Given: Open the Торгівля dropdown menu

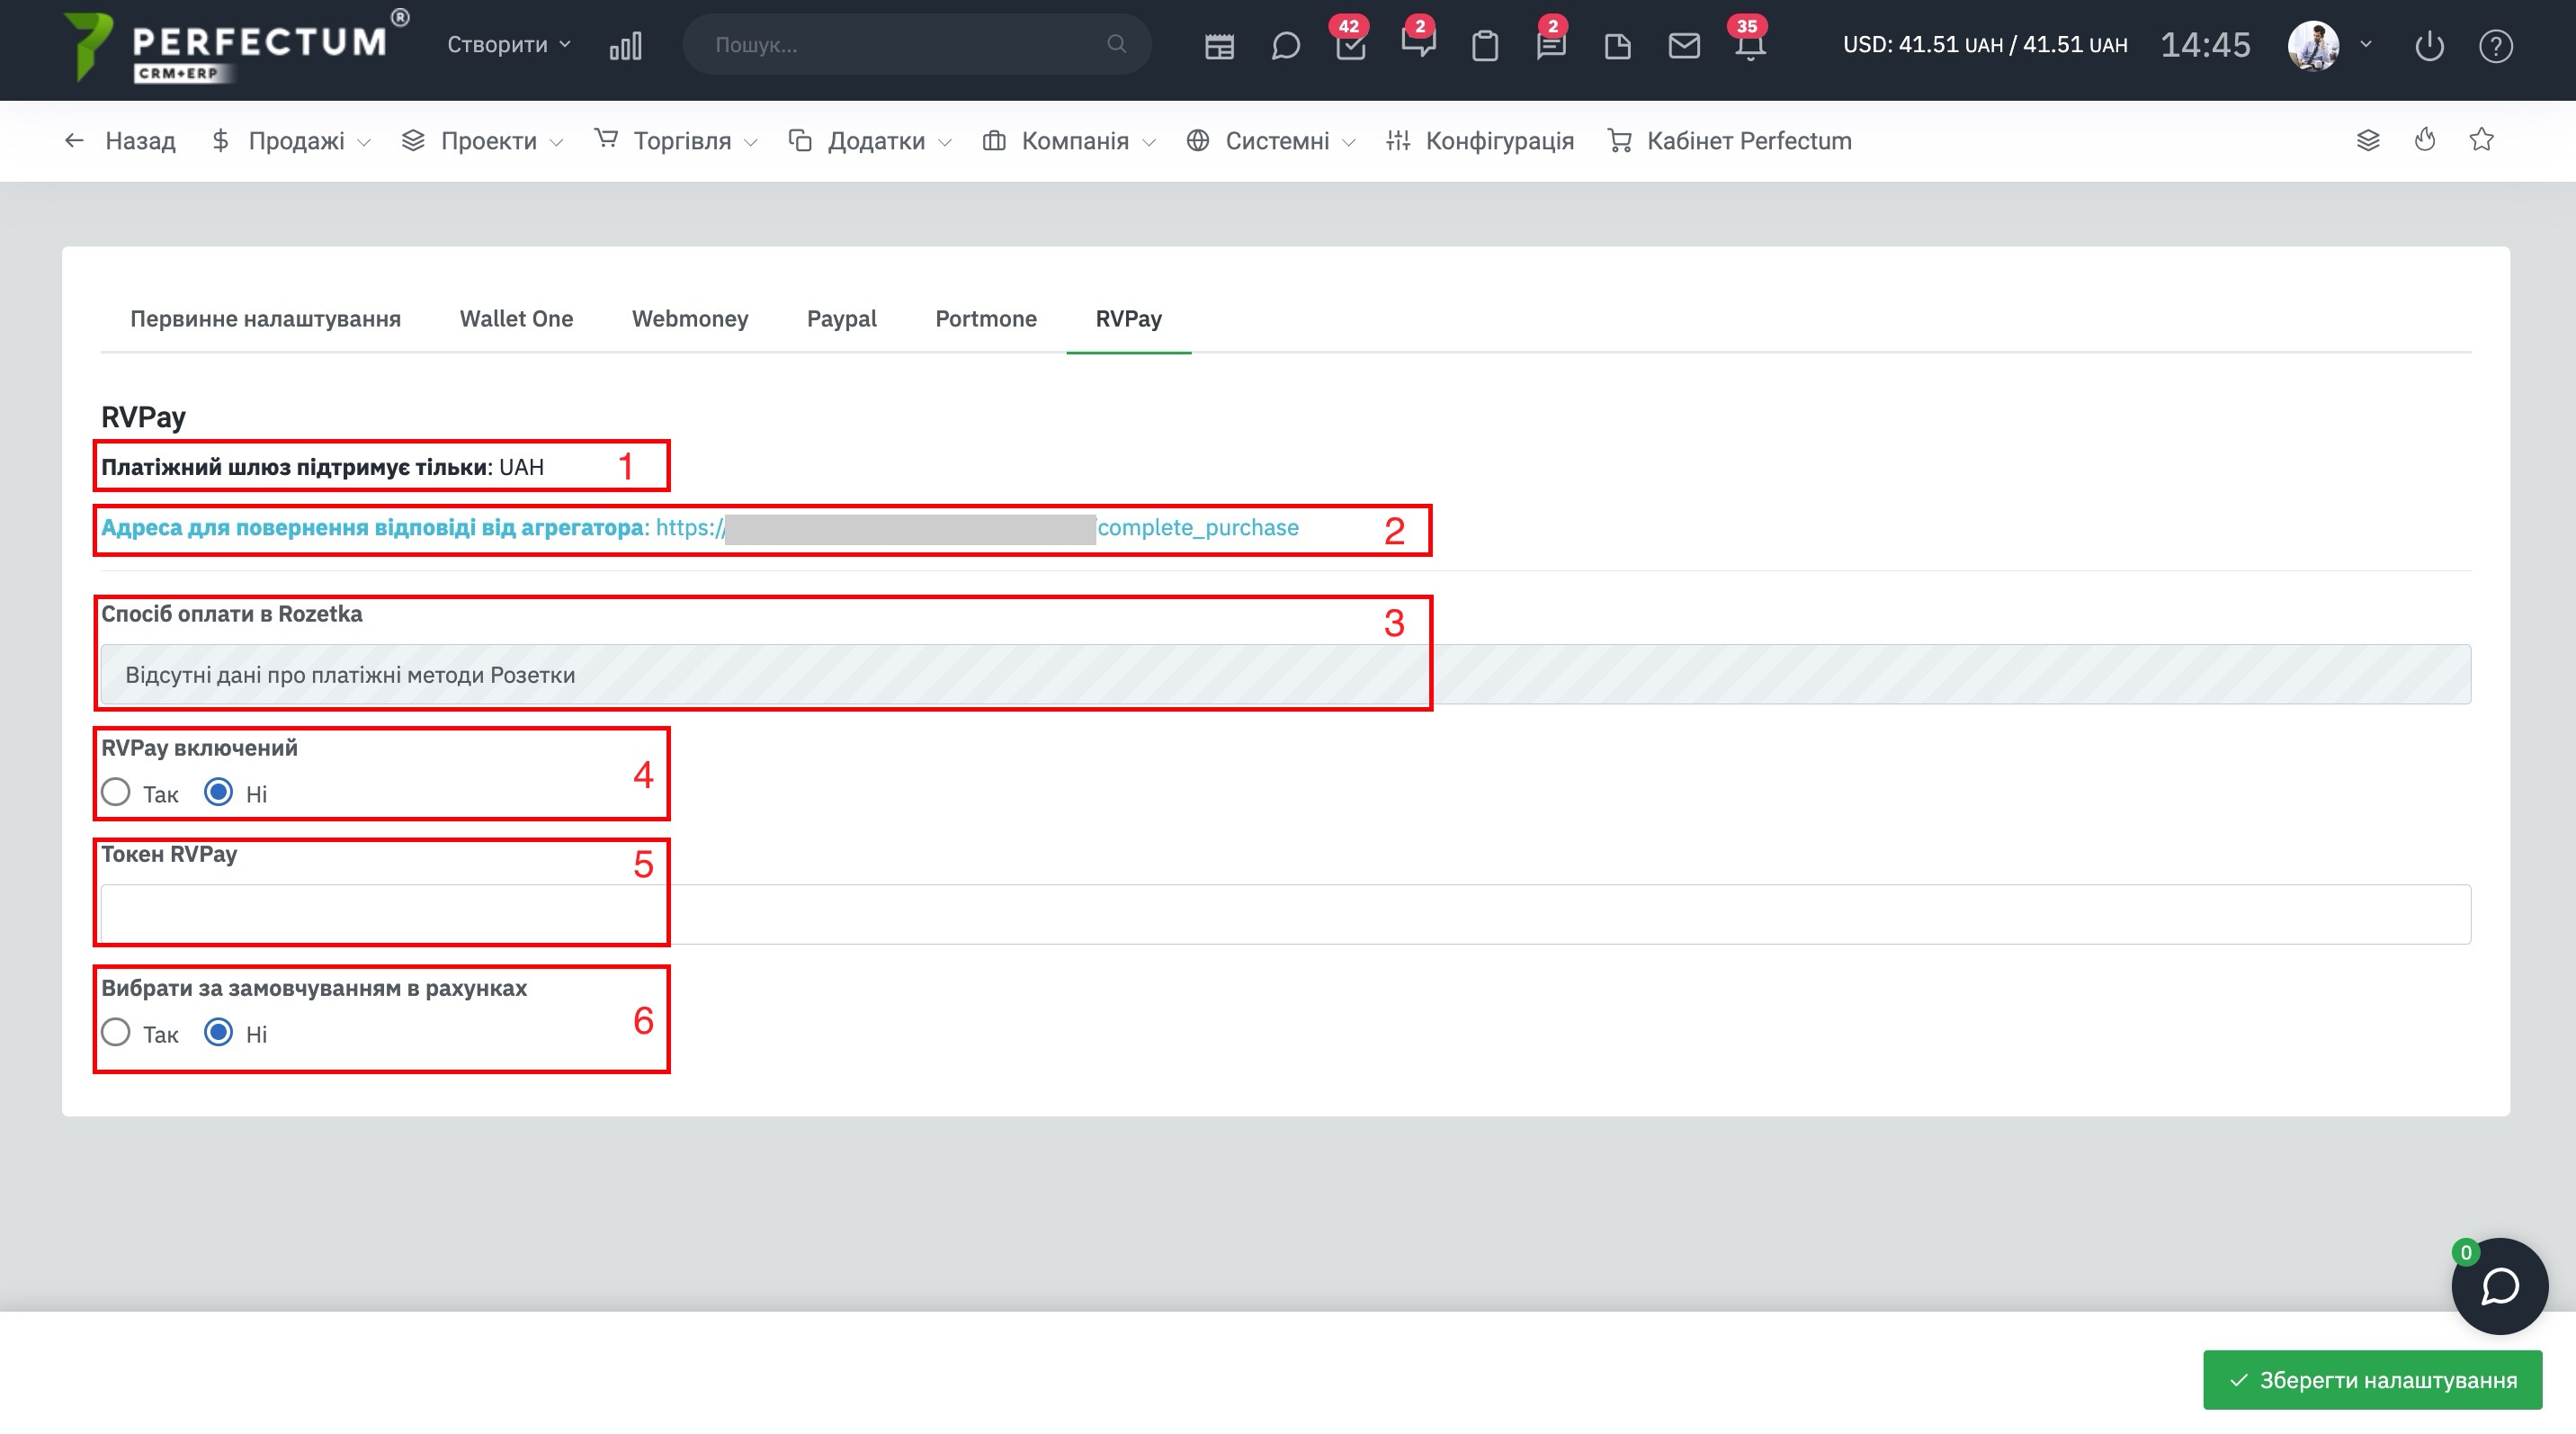Looking at the screenshot, I should point(682,141).
